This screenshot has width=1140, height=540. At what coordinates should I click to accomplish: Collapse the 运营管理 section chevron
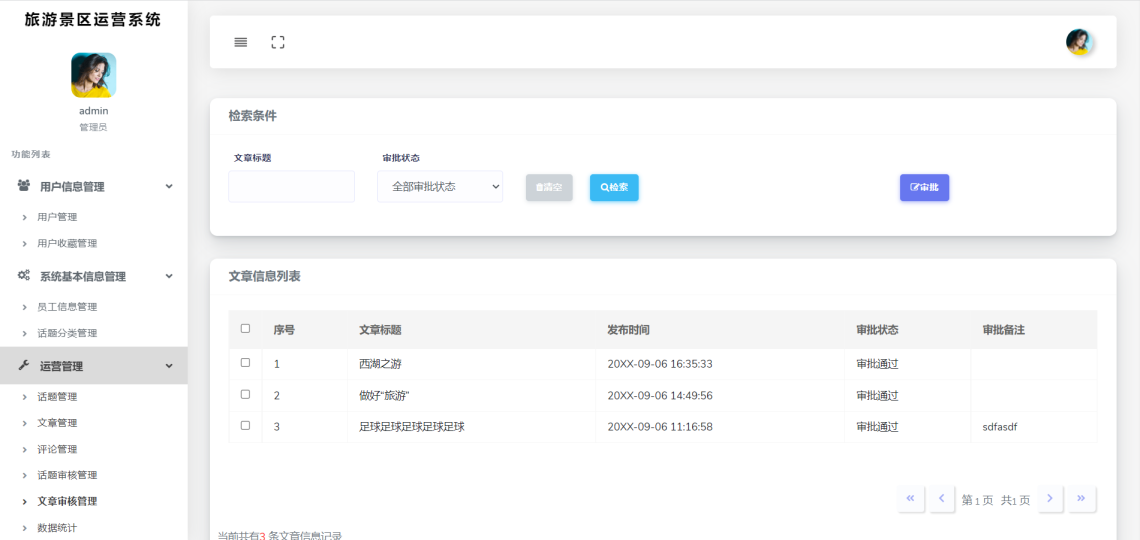169,366
